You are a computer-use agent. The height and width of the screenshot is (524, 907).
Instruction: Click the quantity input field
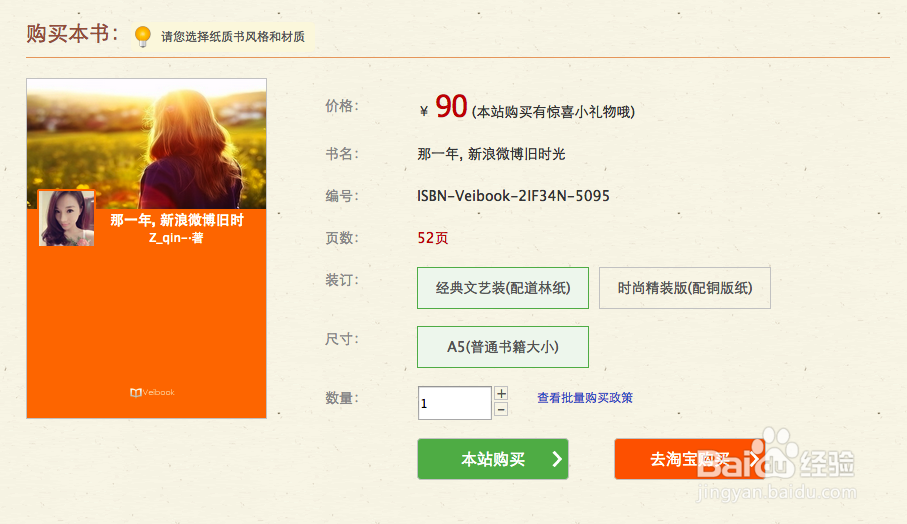pos(455,403)
